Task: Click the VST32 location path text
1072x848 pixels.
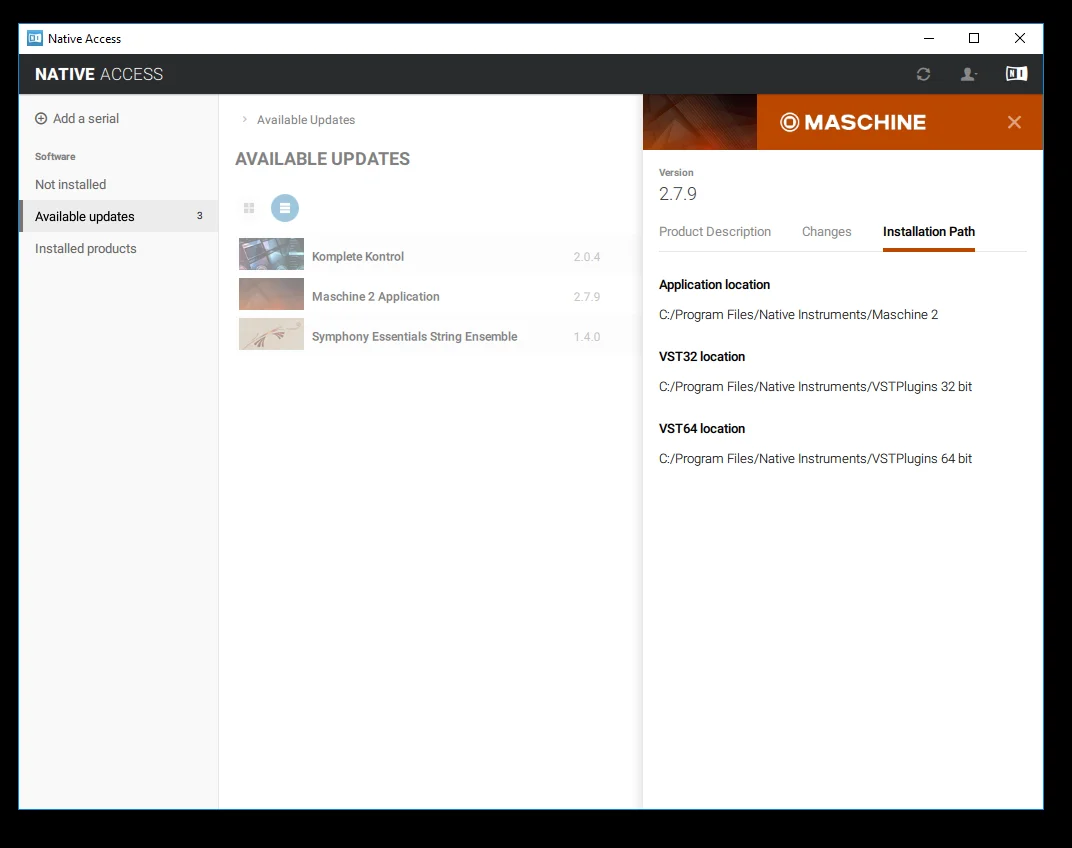Action: click(815, 386)
